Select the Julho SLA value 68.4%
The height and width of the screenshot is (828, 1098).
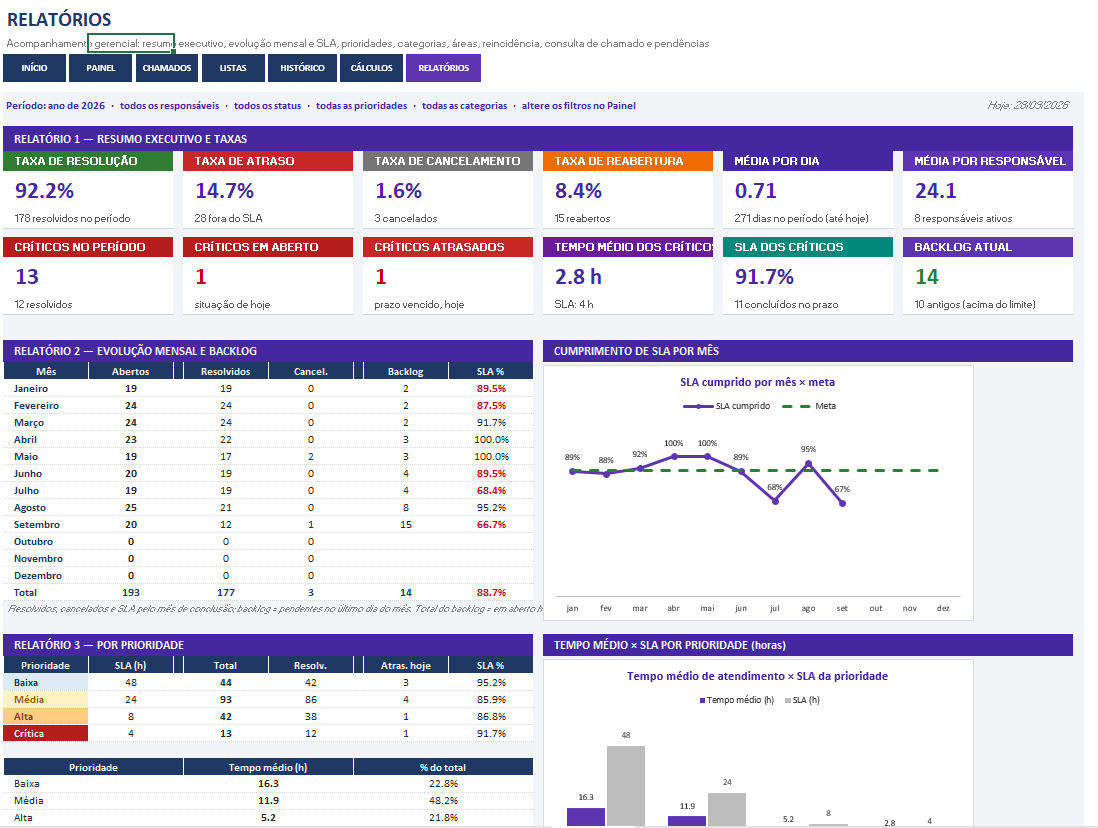point(492,491)
